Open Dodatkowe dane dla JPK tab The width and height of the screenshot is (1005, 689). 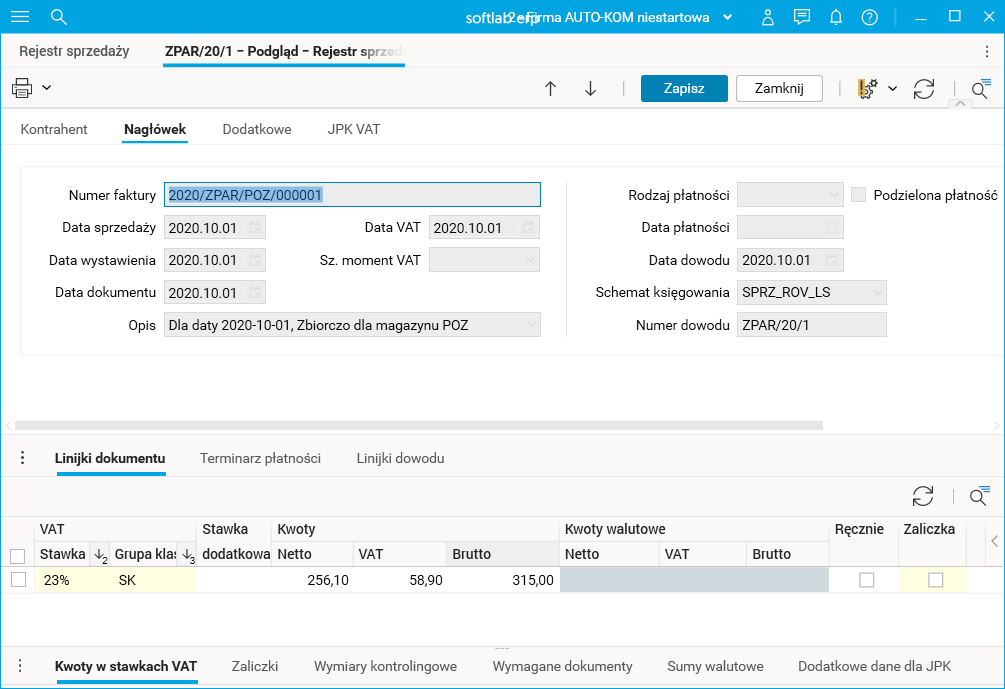tap(874, 667)
